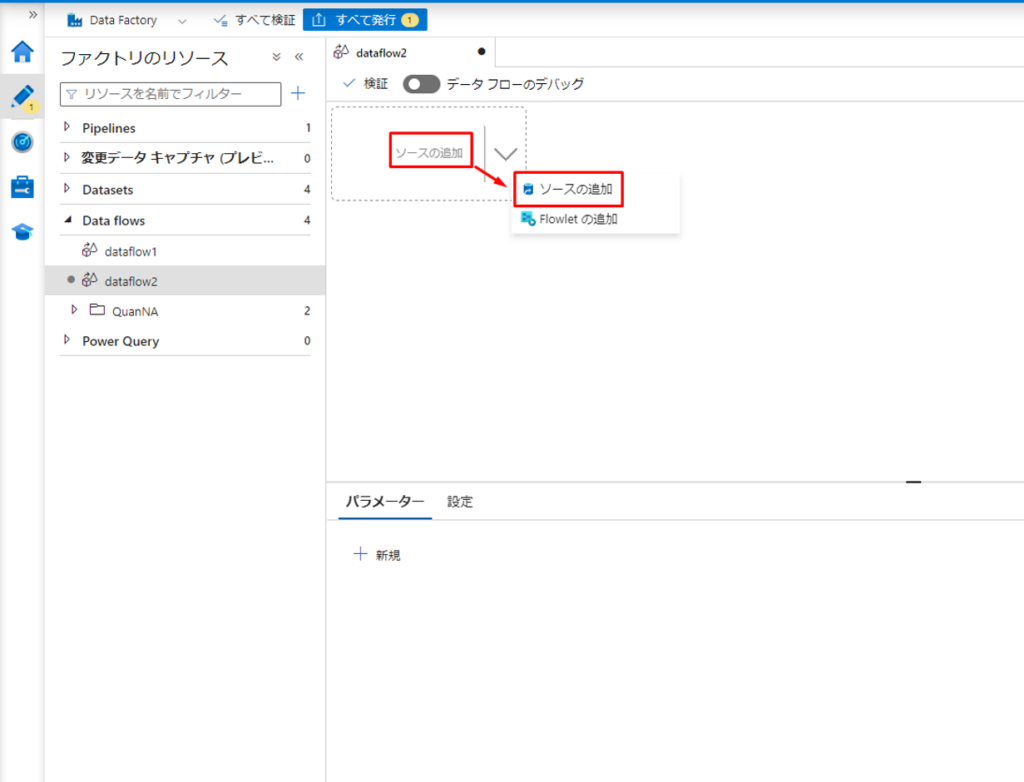Select the QuanNA folder
This screenshot has height=782, width=1024.
coord(135,311)
